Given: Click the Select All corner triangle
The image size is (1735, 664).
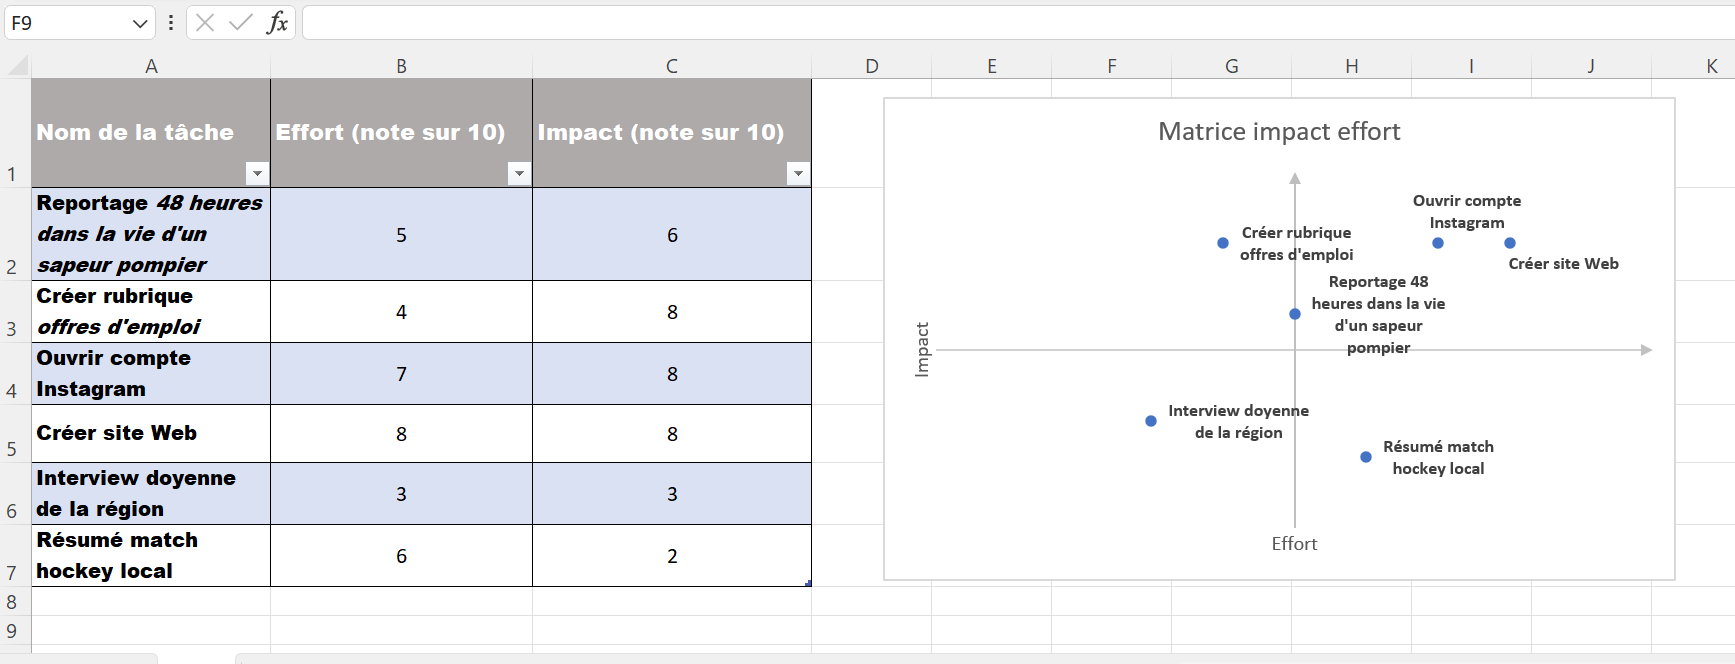Looking at the screenshot, I should click(18, 66).
